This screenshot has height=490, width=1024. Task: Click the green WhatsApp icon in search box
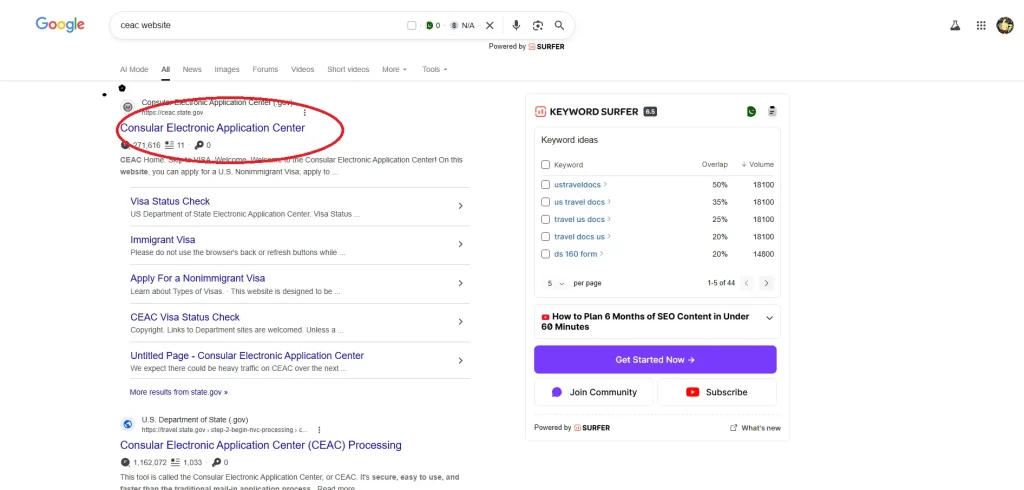point(429,25)
